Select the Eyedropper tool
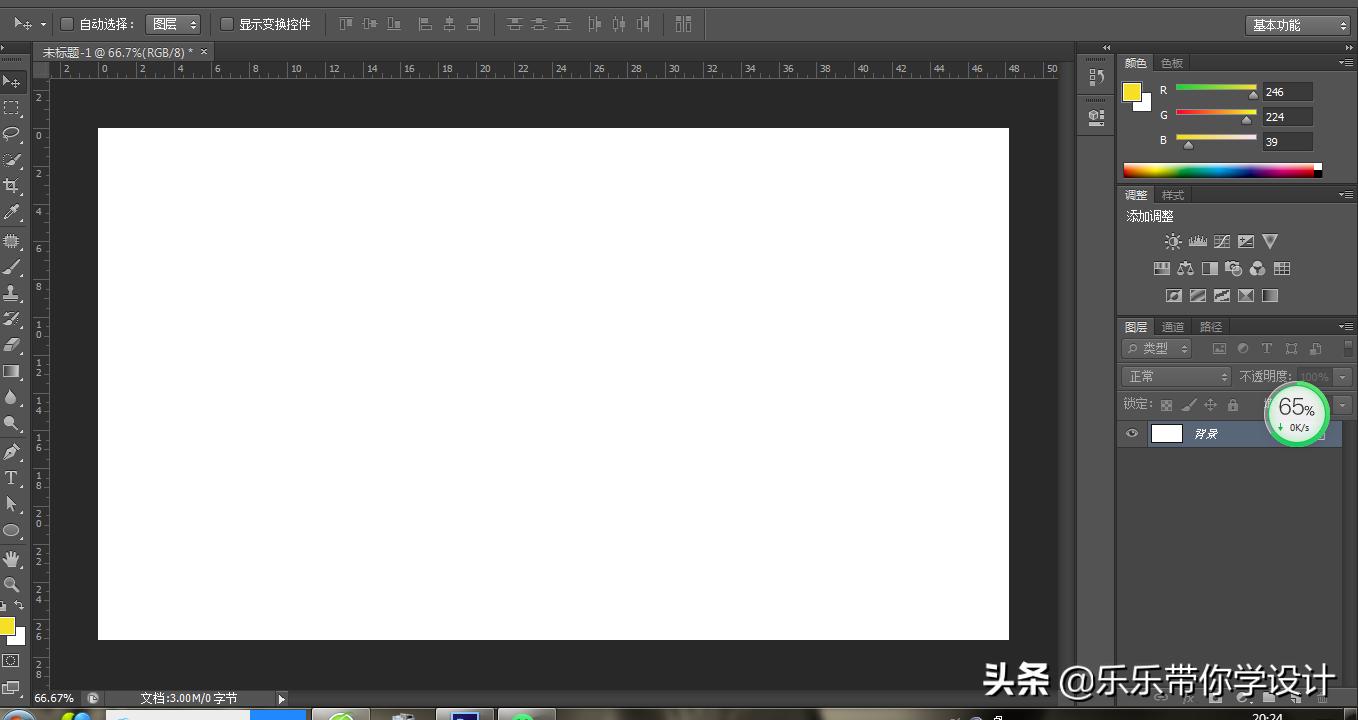 pos(12,212)
